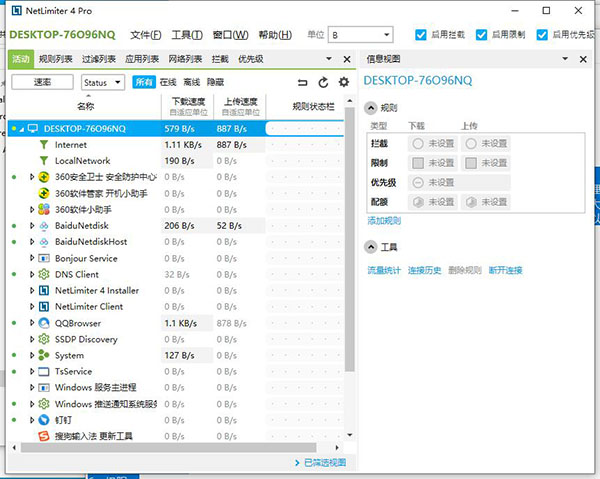The image size is (600, 479).
Task: Switch to the 网络列表 tab
Action: point(185,59)
